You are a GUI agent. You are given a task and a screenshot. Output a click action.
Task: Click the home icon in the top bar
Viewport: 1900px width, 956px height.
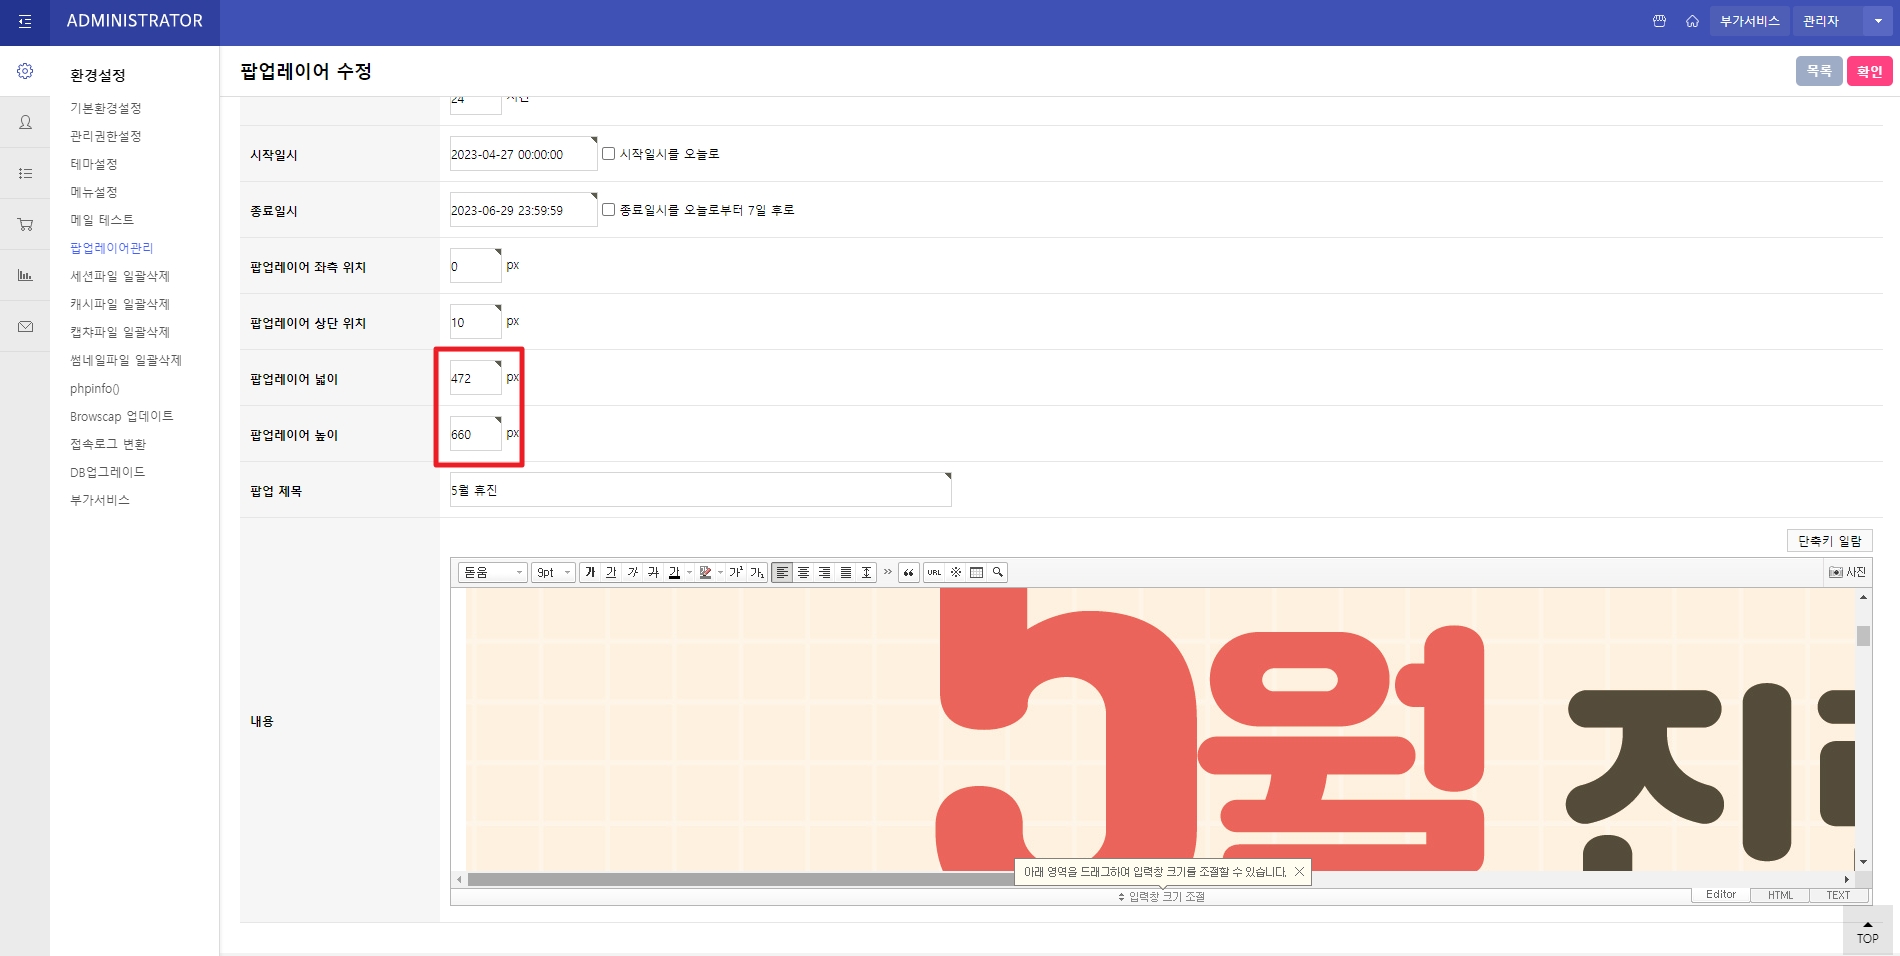(1692, 21)
